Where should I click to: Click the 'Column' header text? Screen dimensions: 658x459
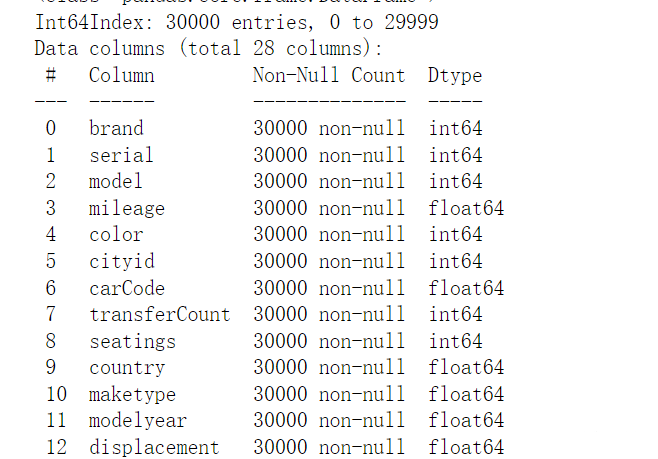click(122, 76)
